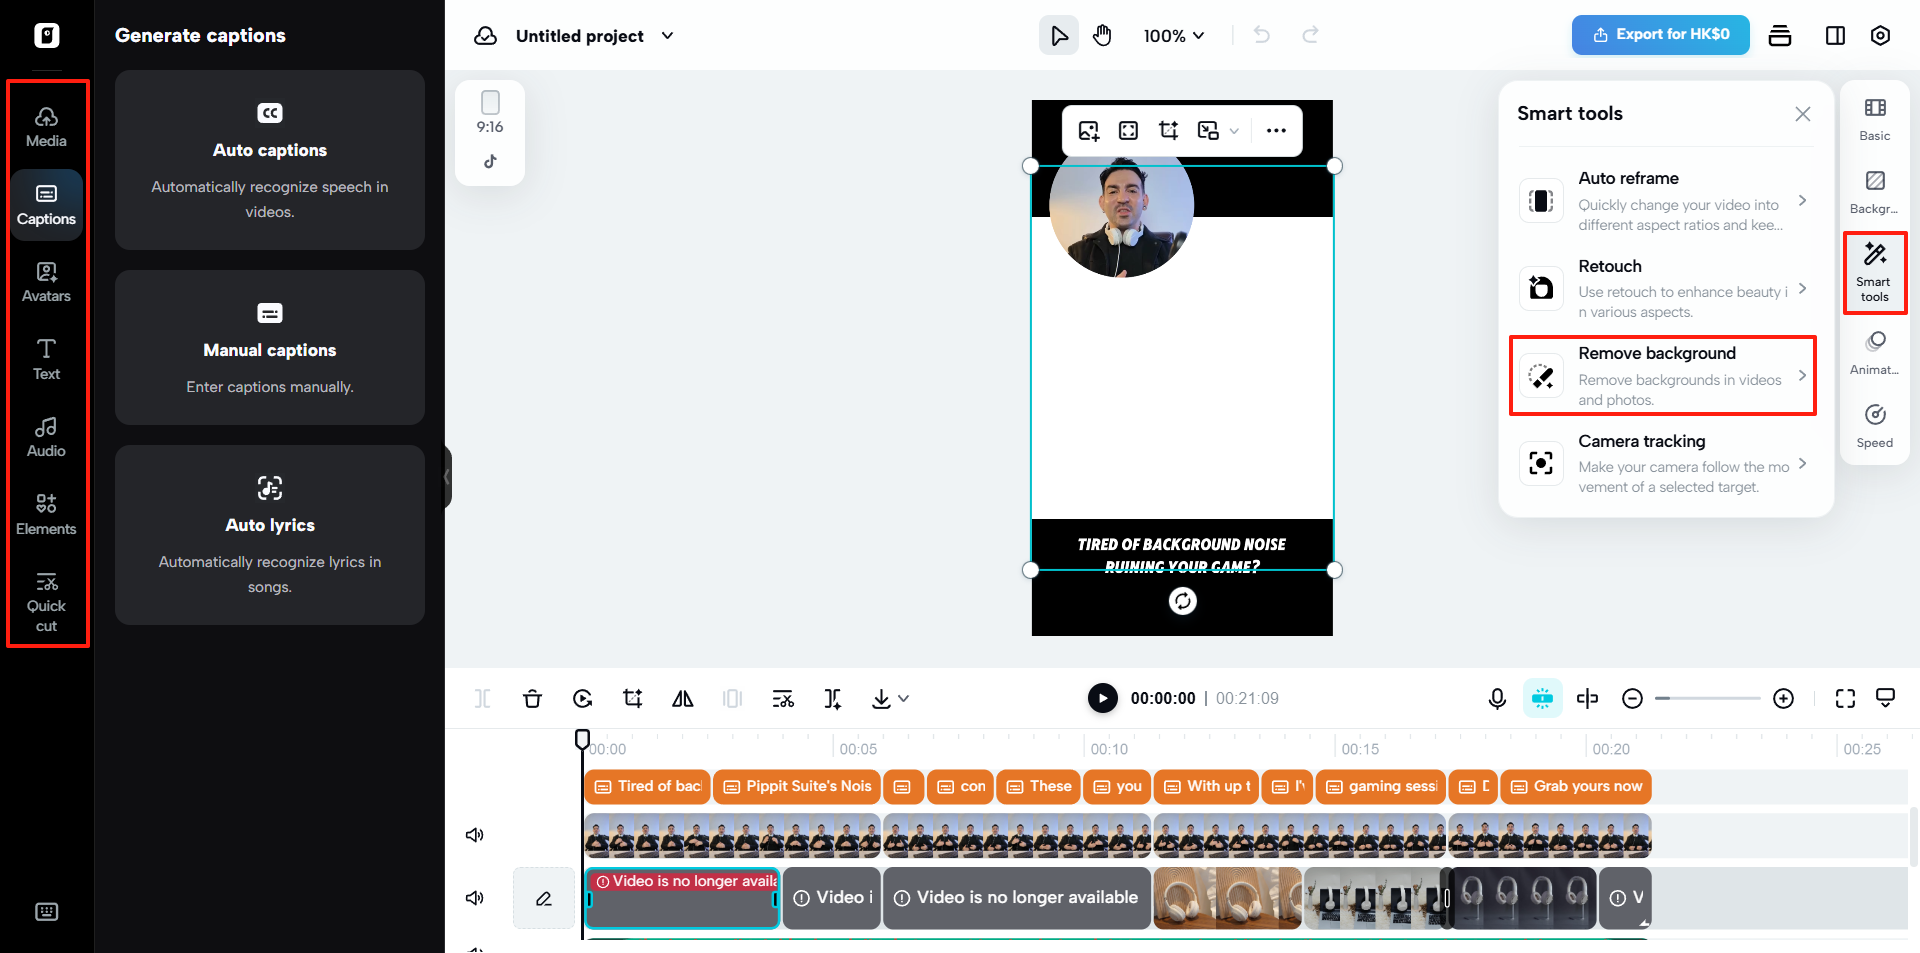Image resolution: width=1920 pixels, height=953 pixels.
Task: Open the Media panel
Action: 46,127
